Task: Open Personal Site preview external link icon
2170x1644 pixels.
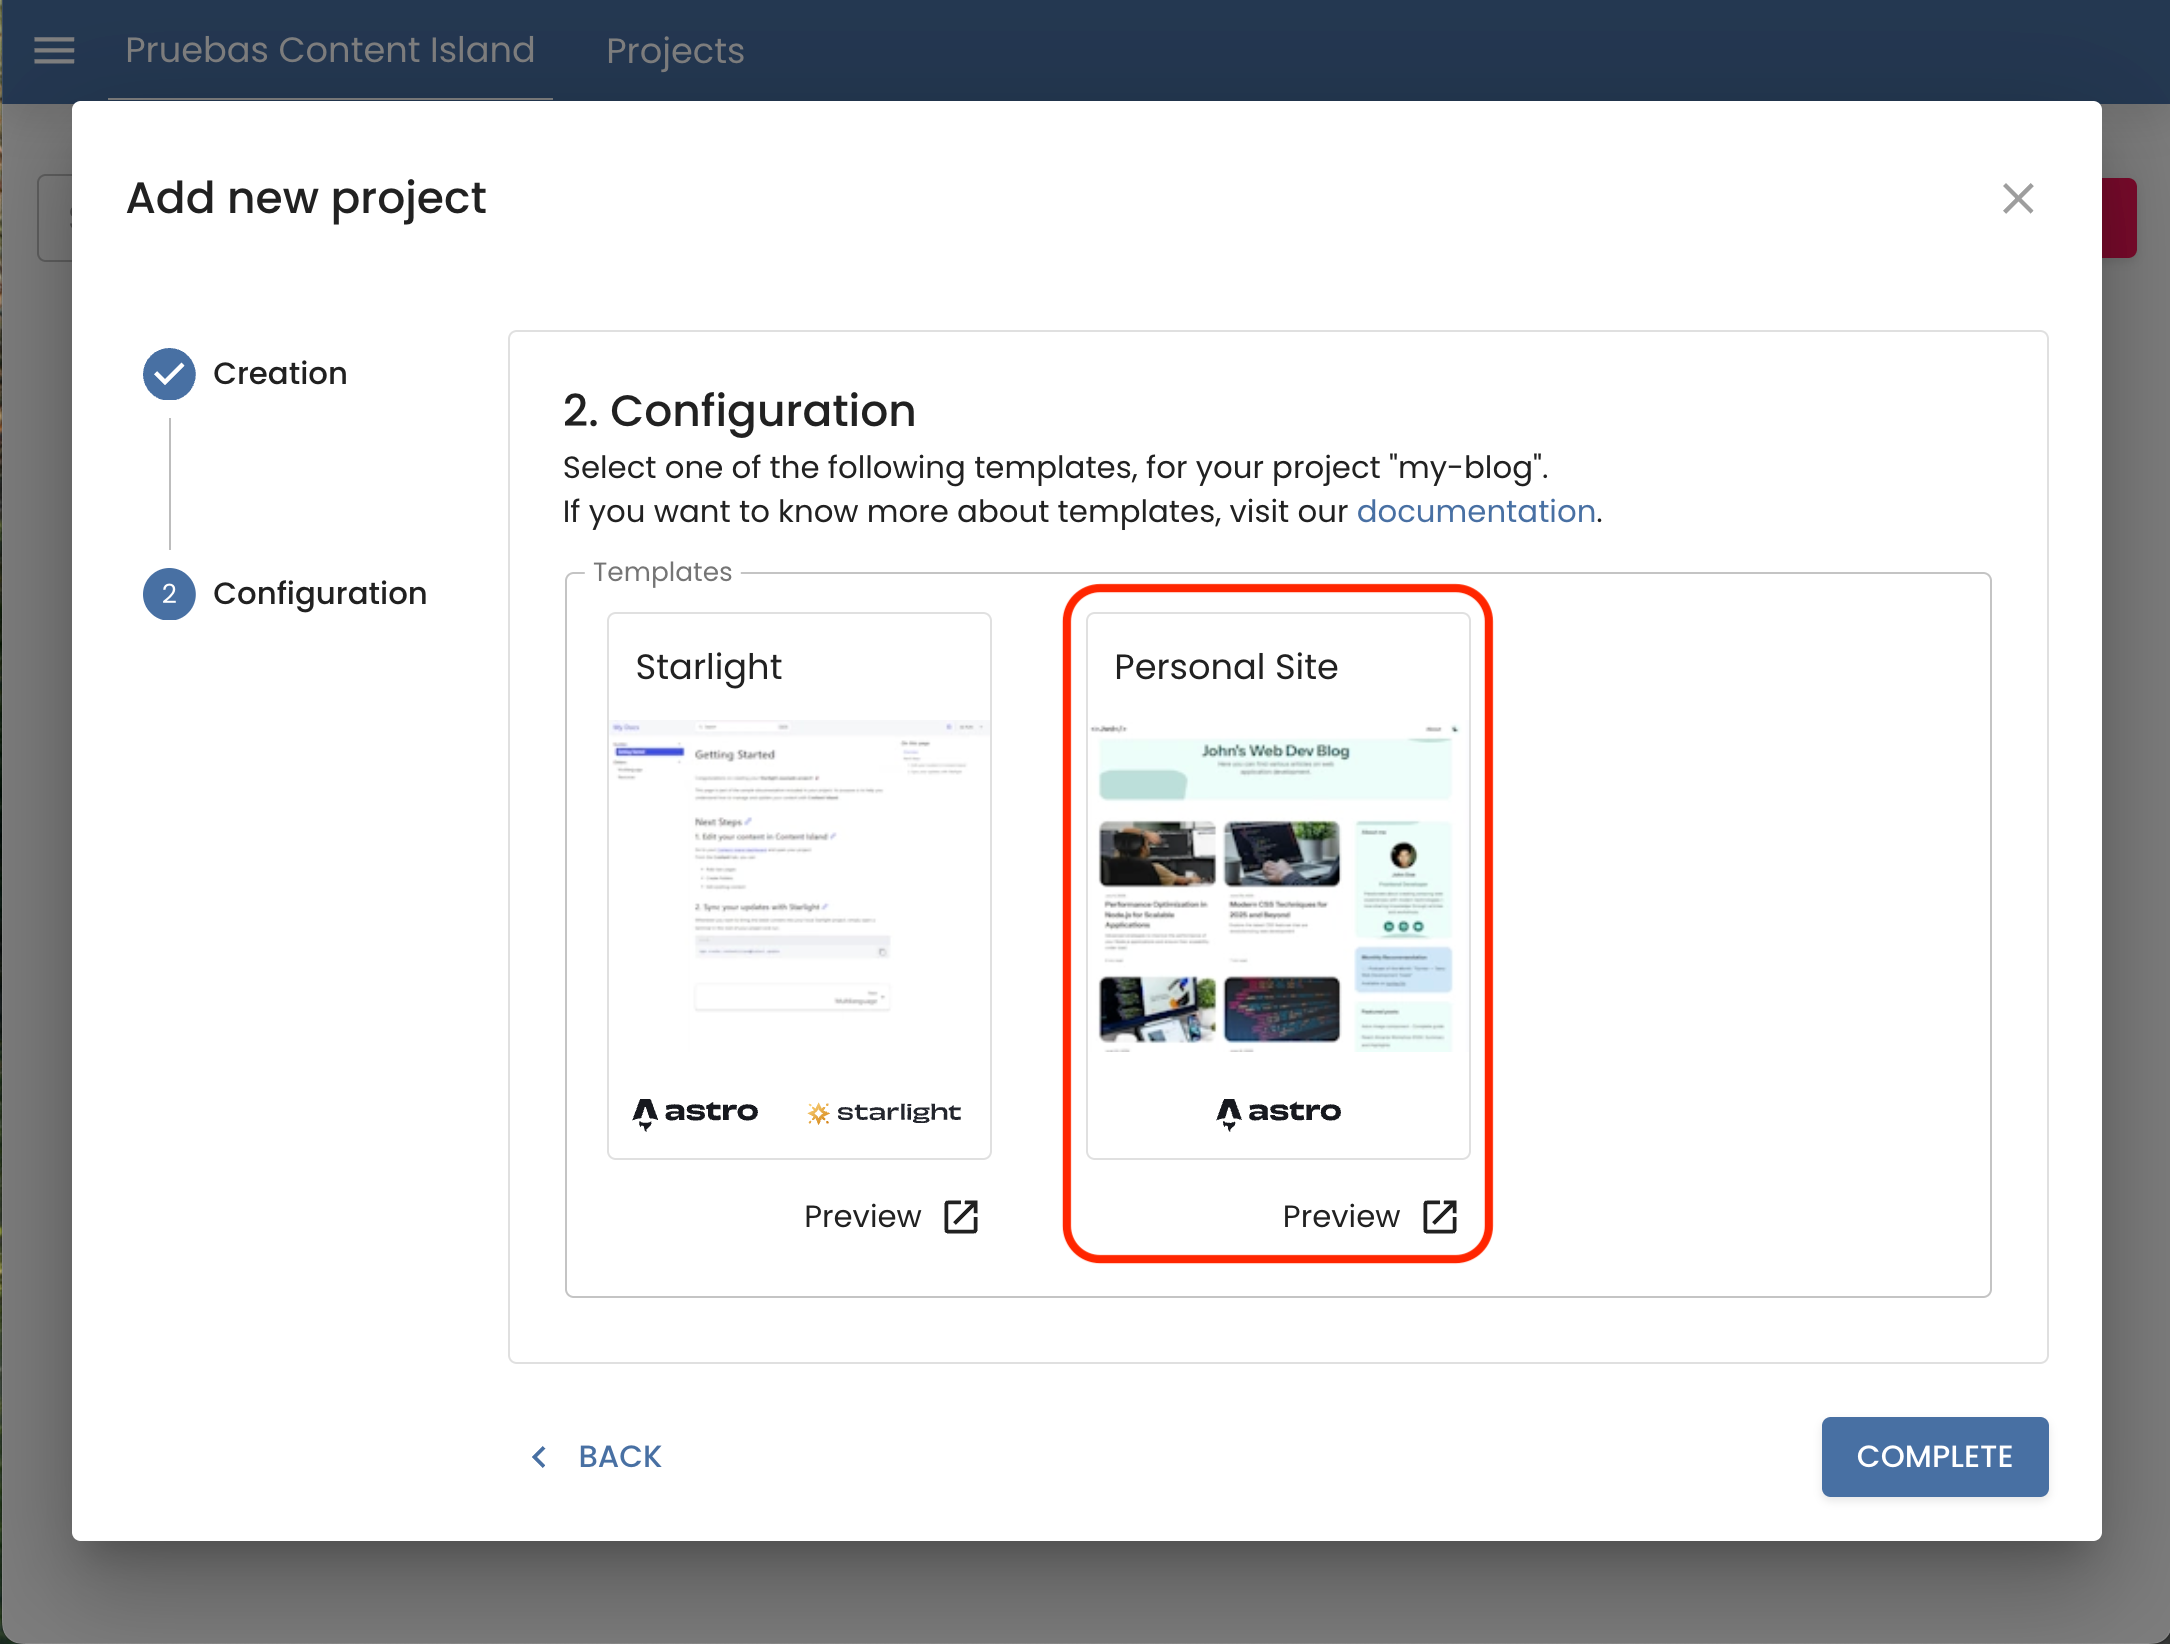Action: pyautogui.click(x=1439, y=1217)
